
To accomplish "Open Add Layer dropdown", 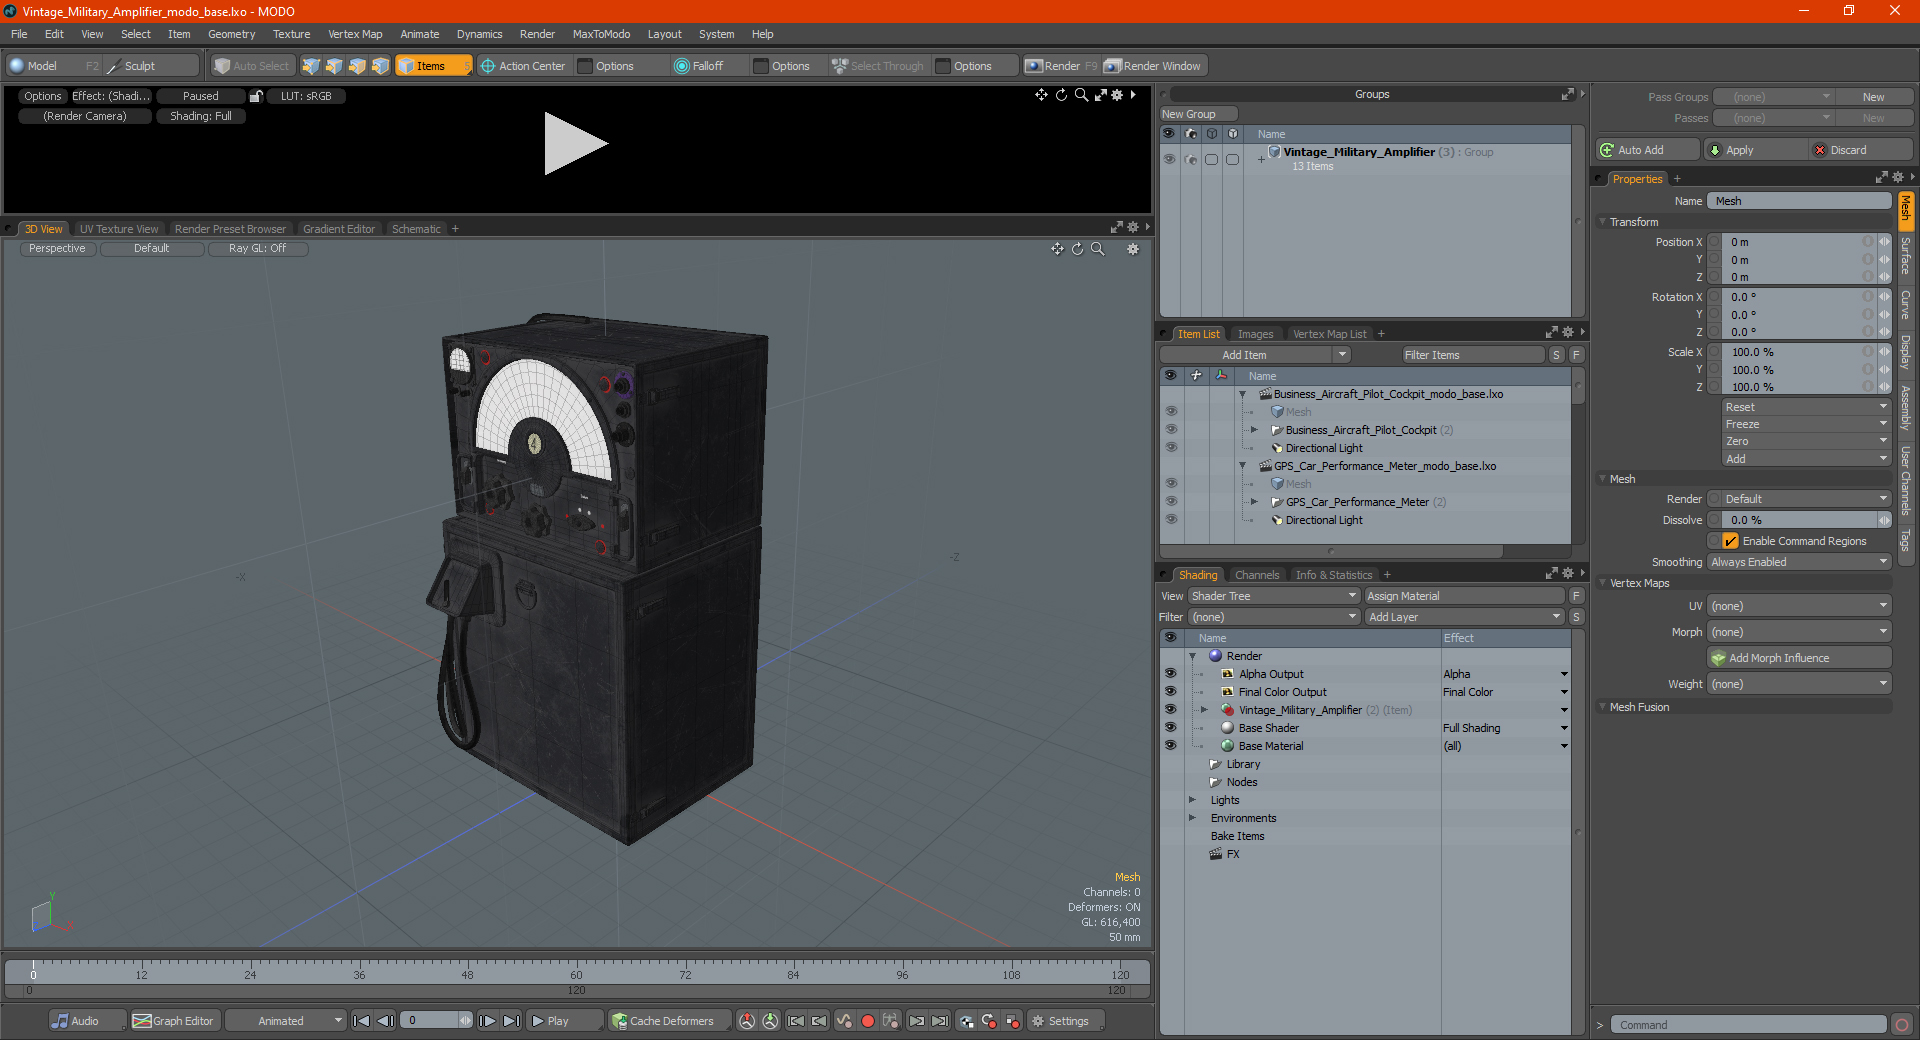I will click(1464, 617).
